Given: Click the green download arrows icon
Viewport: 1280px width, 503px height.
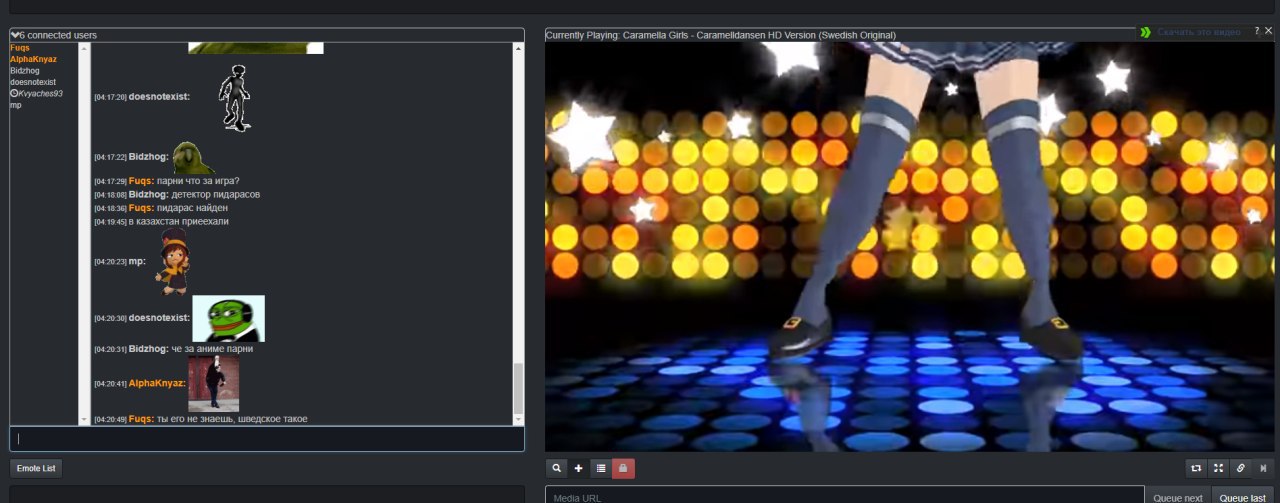Looking at the screenshot, I should click(x=1145, y=32).
